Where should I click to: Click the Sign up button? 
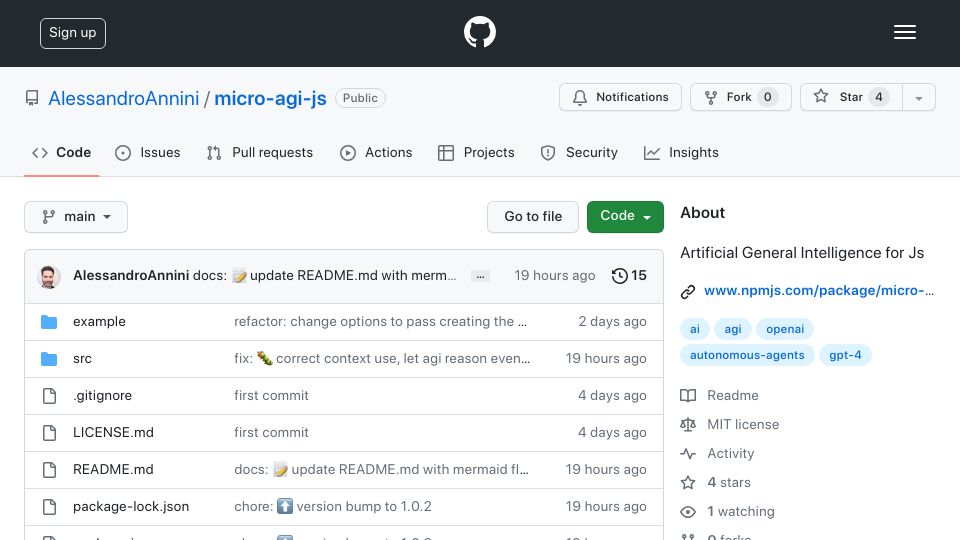(x=73, y=33)
